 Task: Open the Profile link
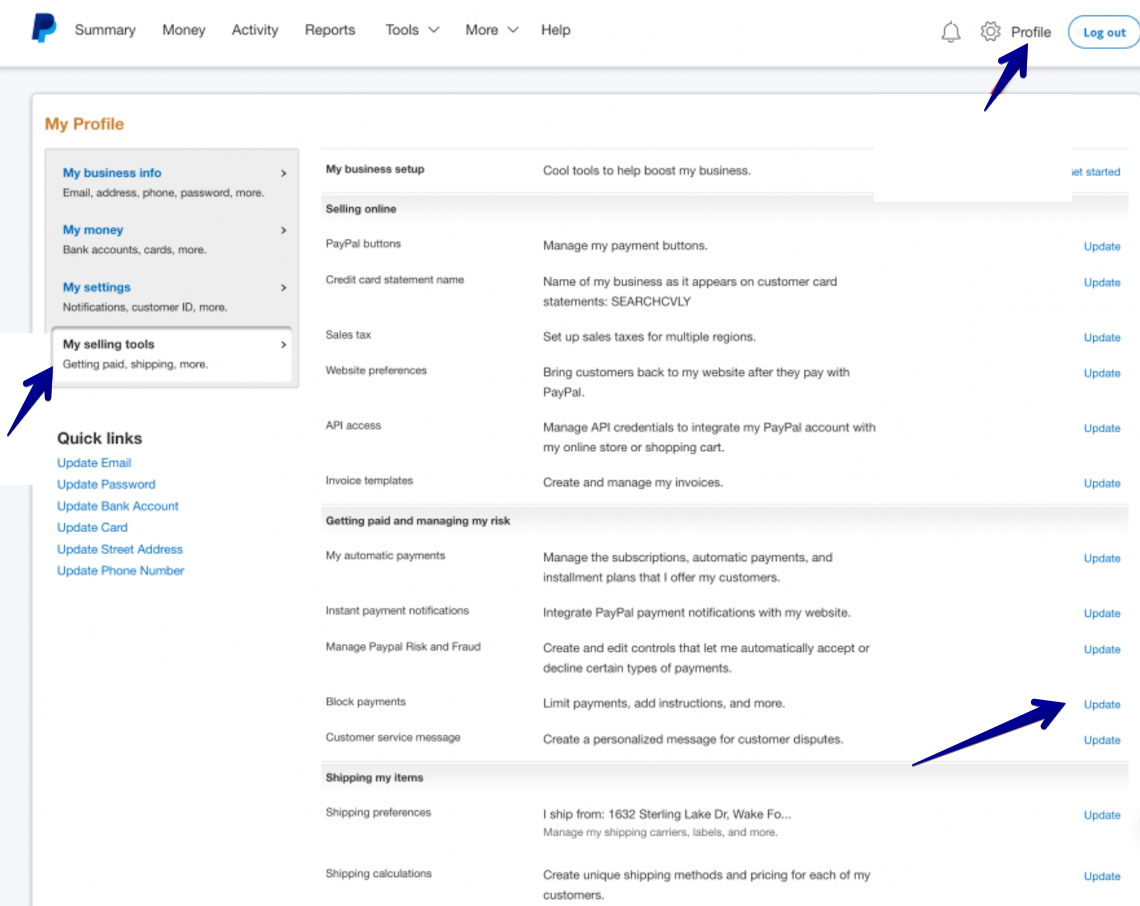tap(1030, 32)
